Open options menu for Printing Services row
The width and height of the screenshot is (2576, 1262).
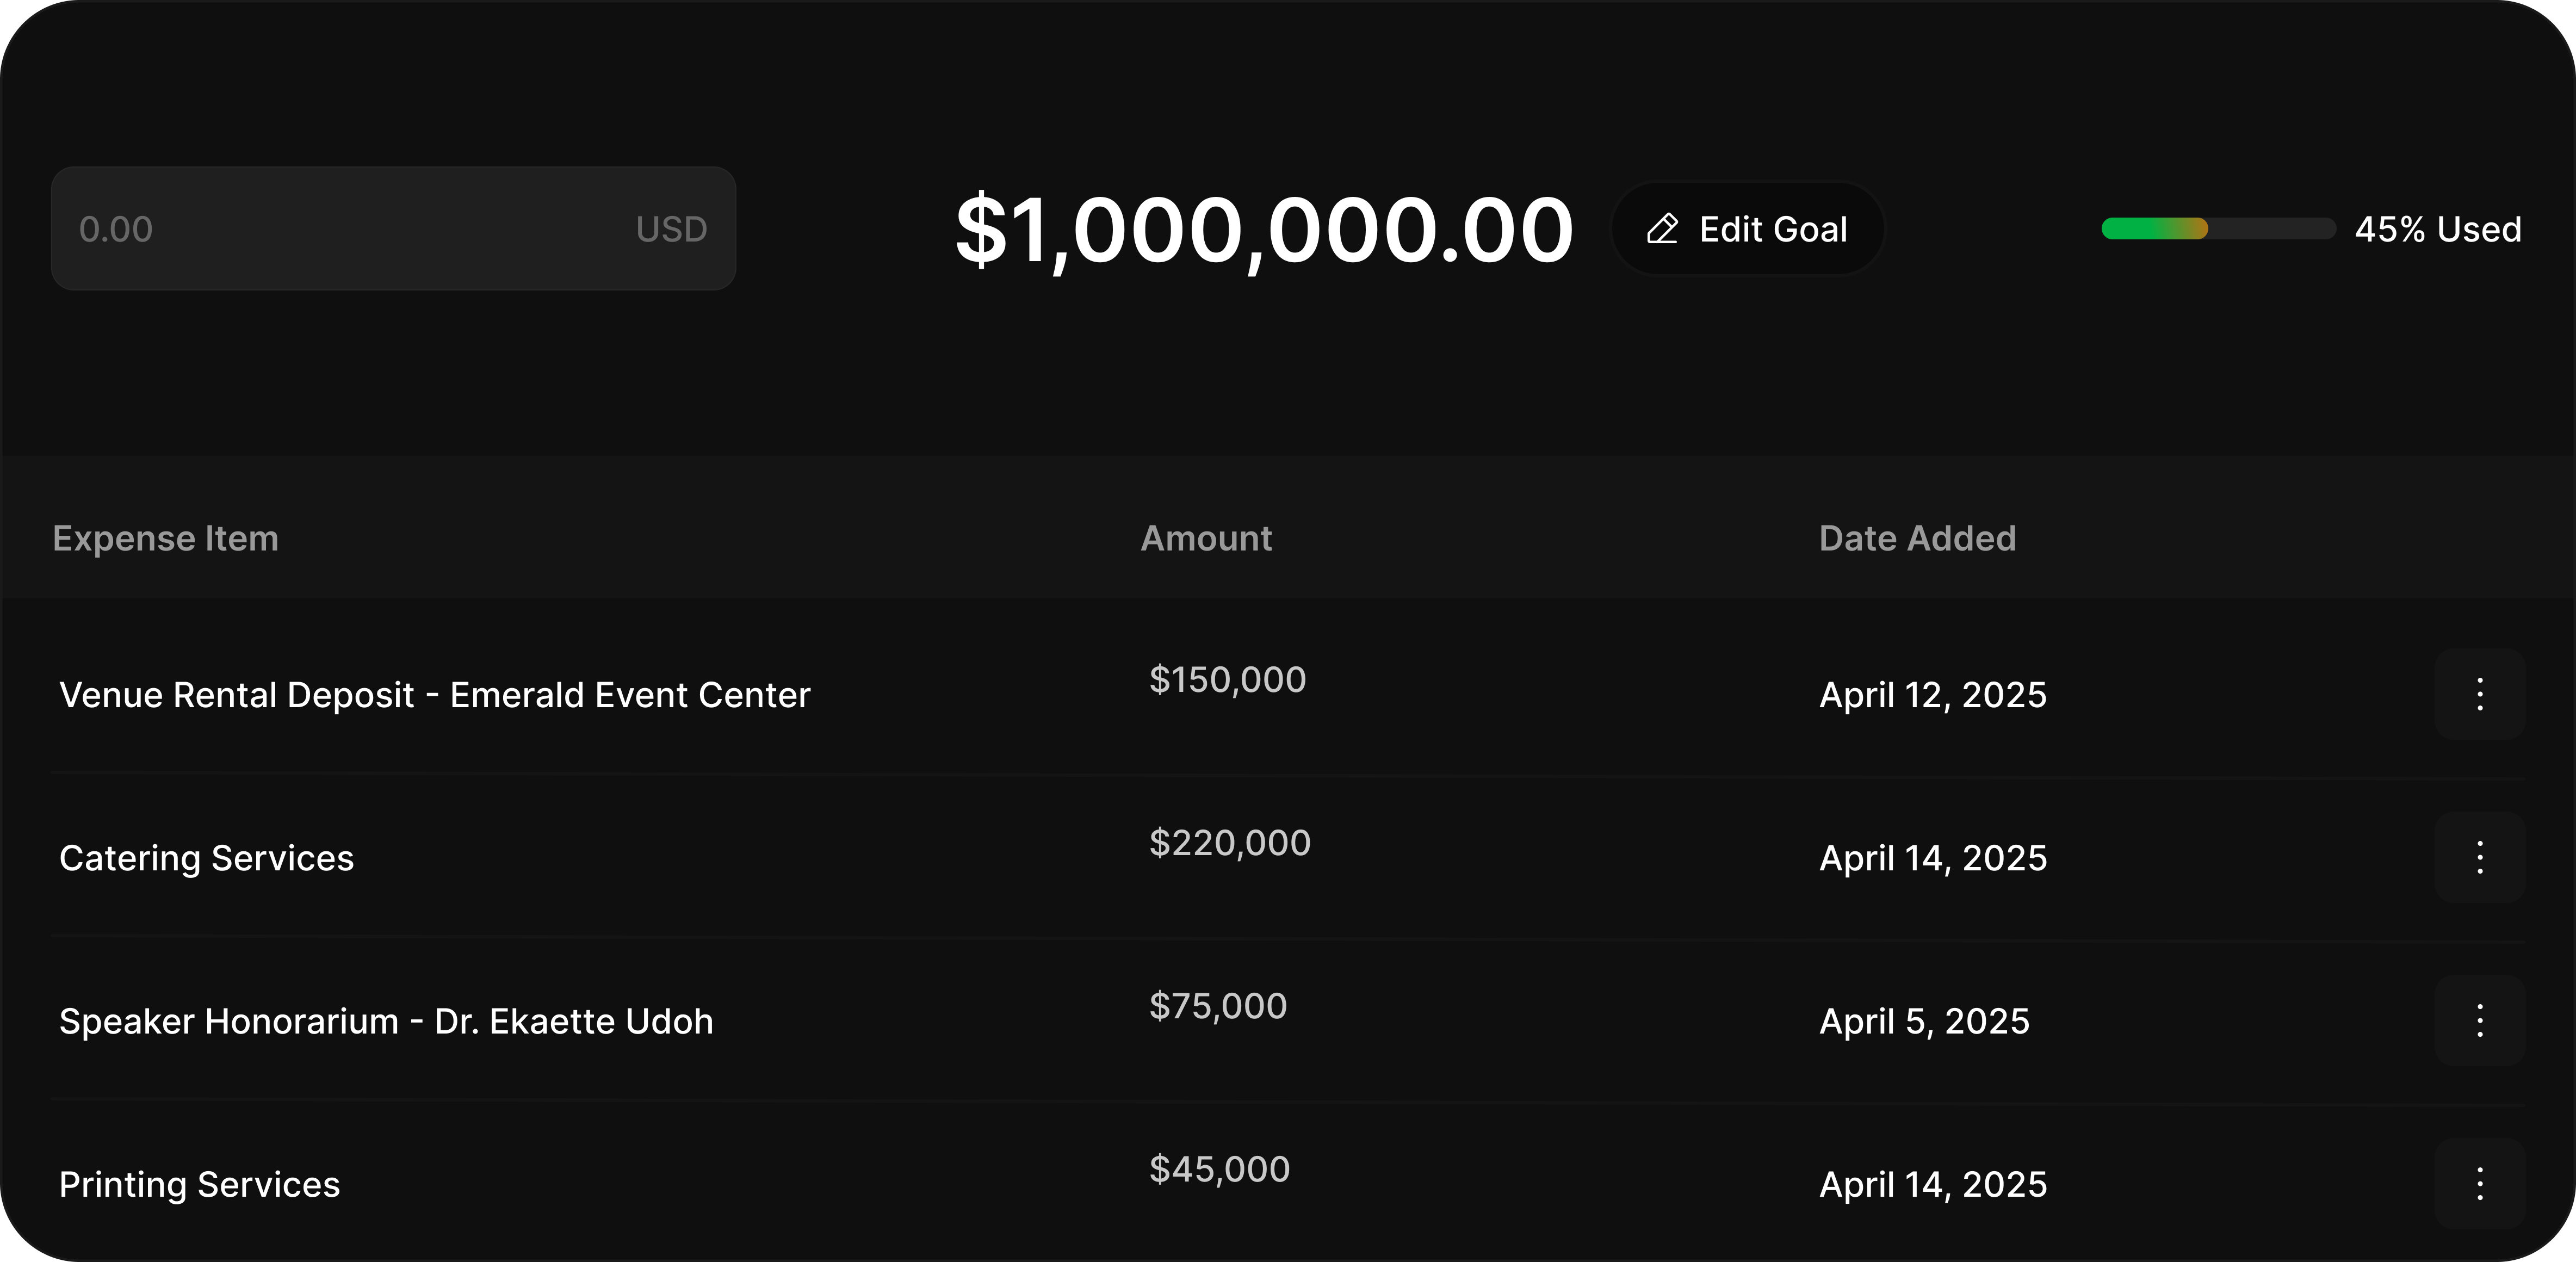click(2479, 1183)
